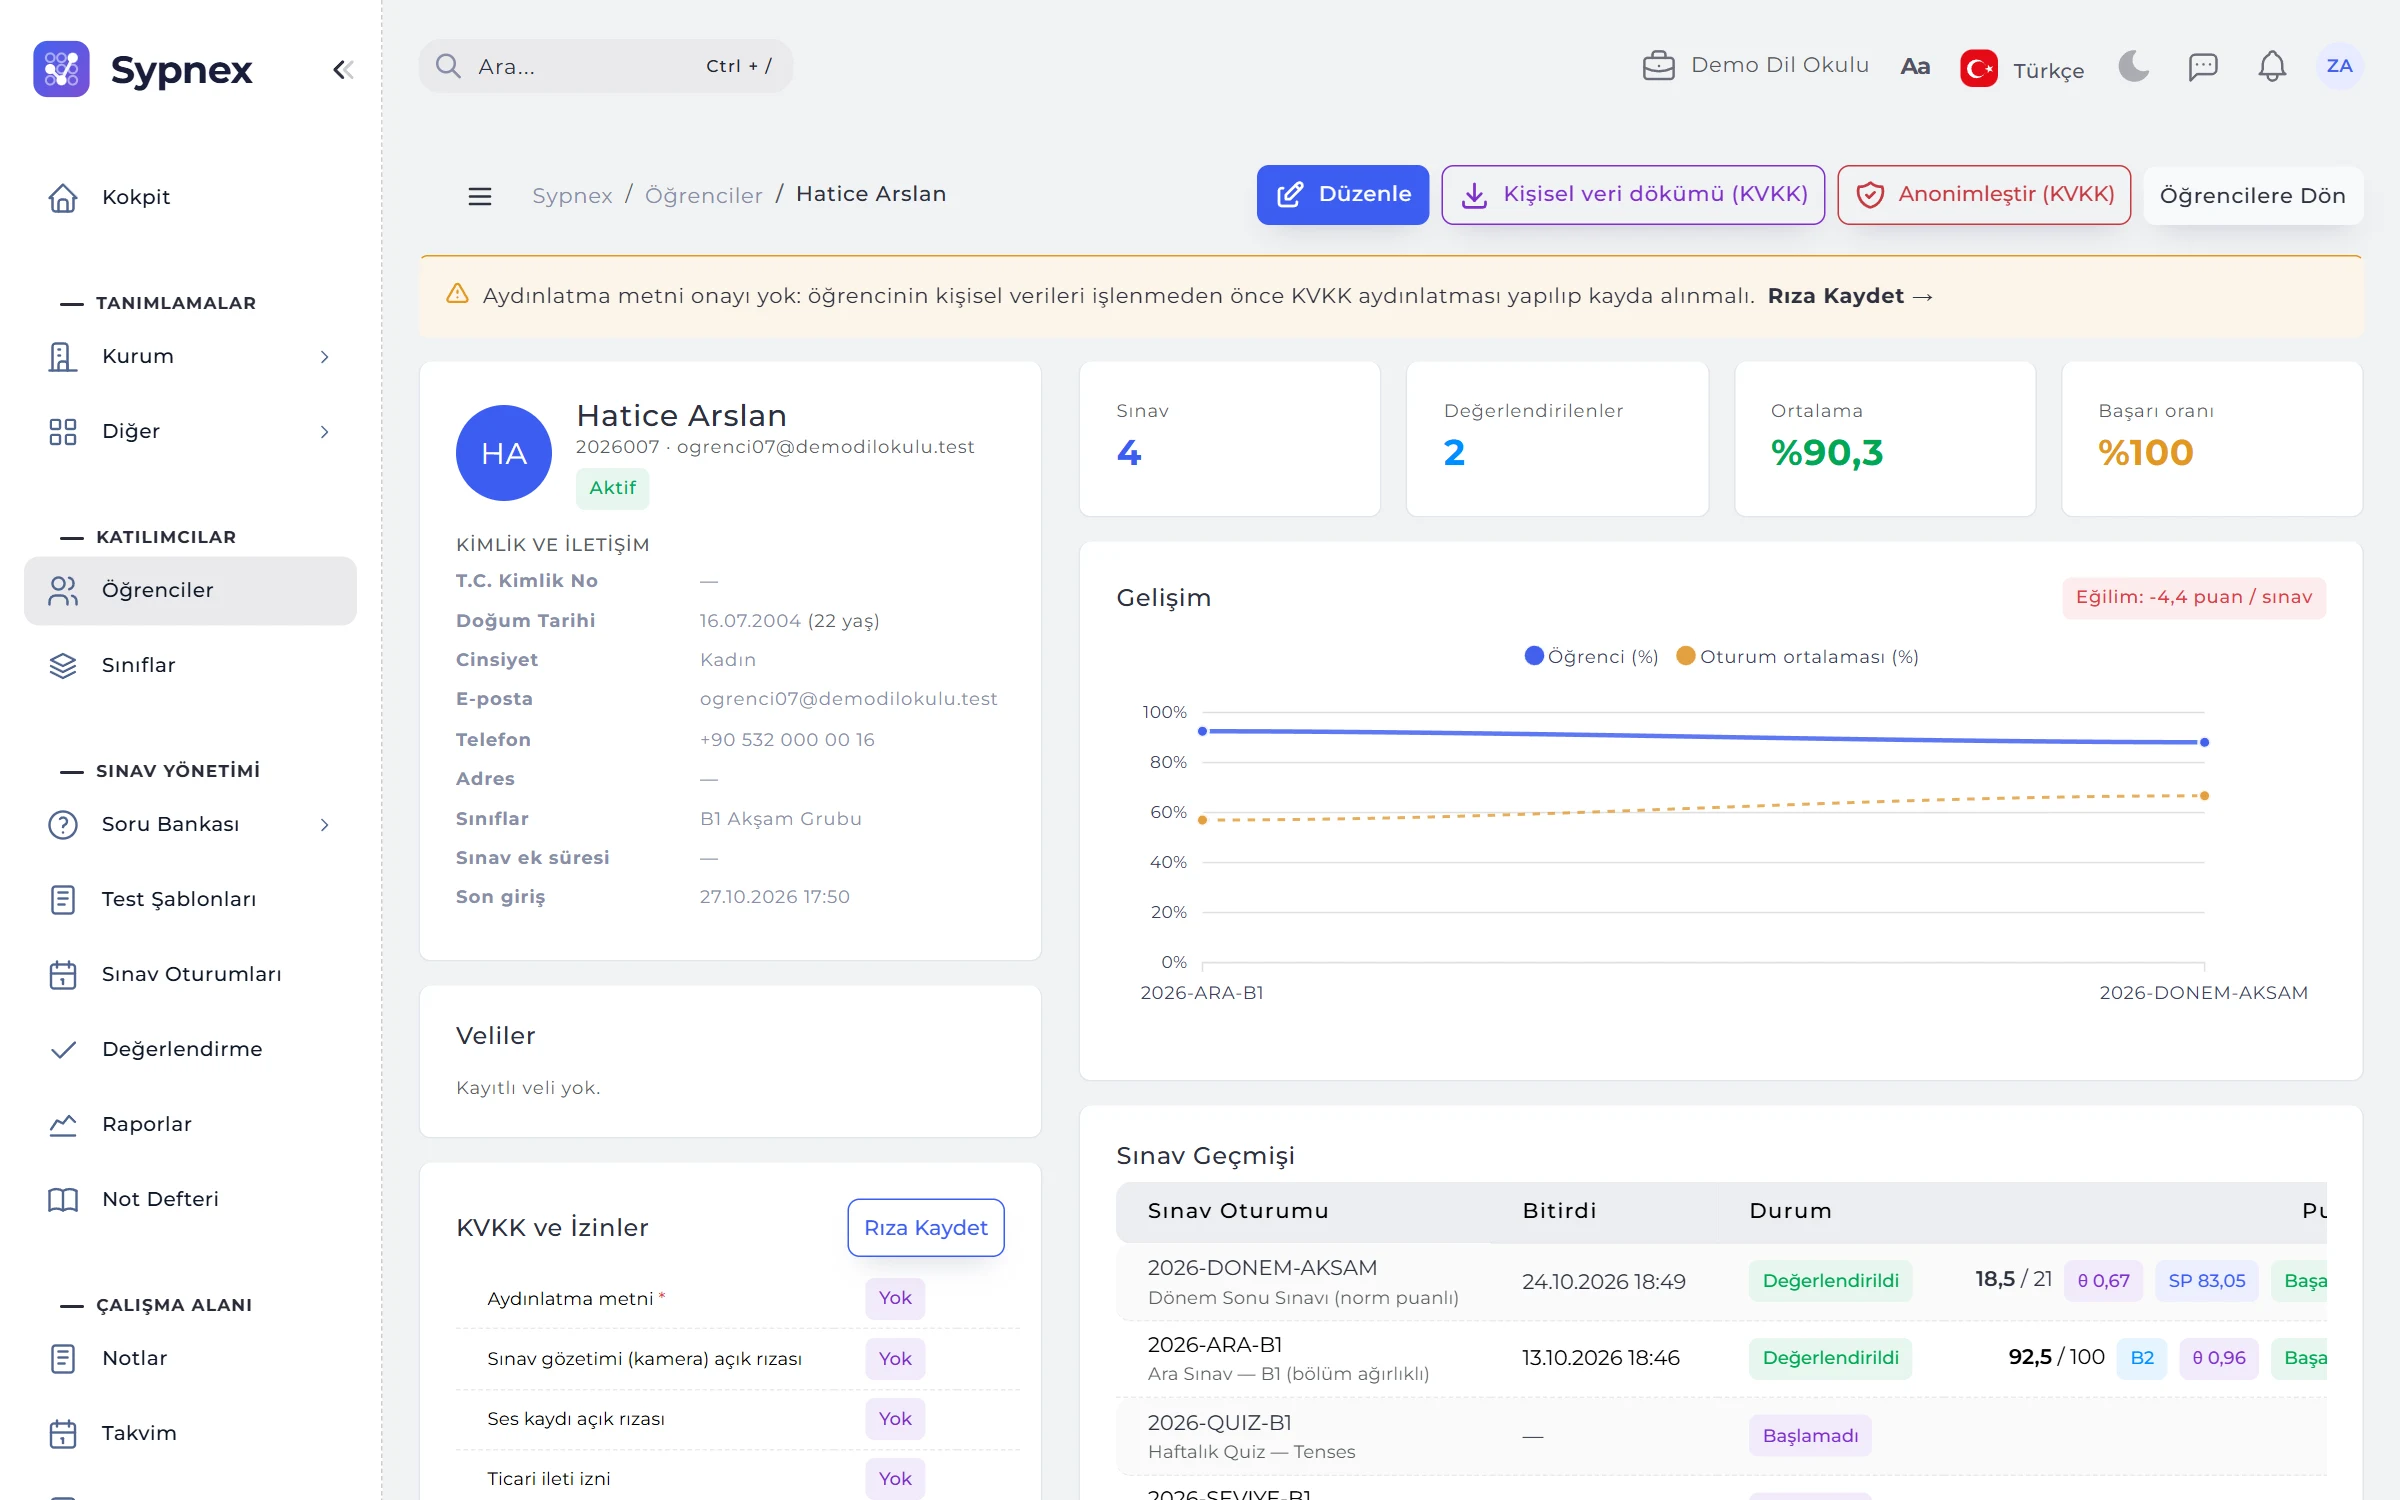Open the Sypnex logo home icon
This screenshot has height=1500, width=2400.
tap(61, 69)
